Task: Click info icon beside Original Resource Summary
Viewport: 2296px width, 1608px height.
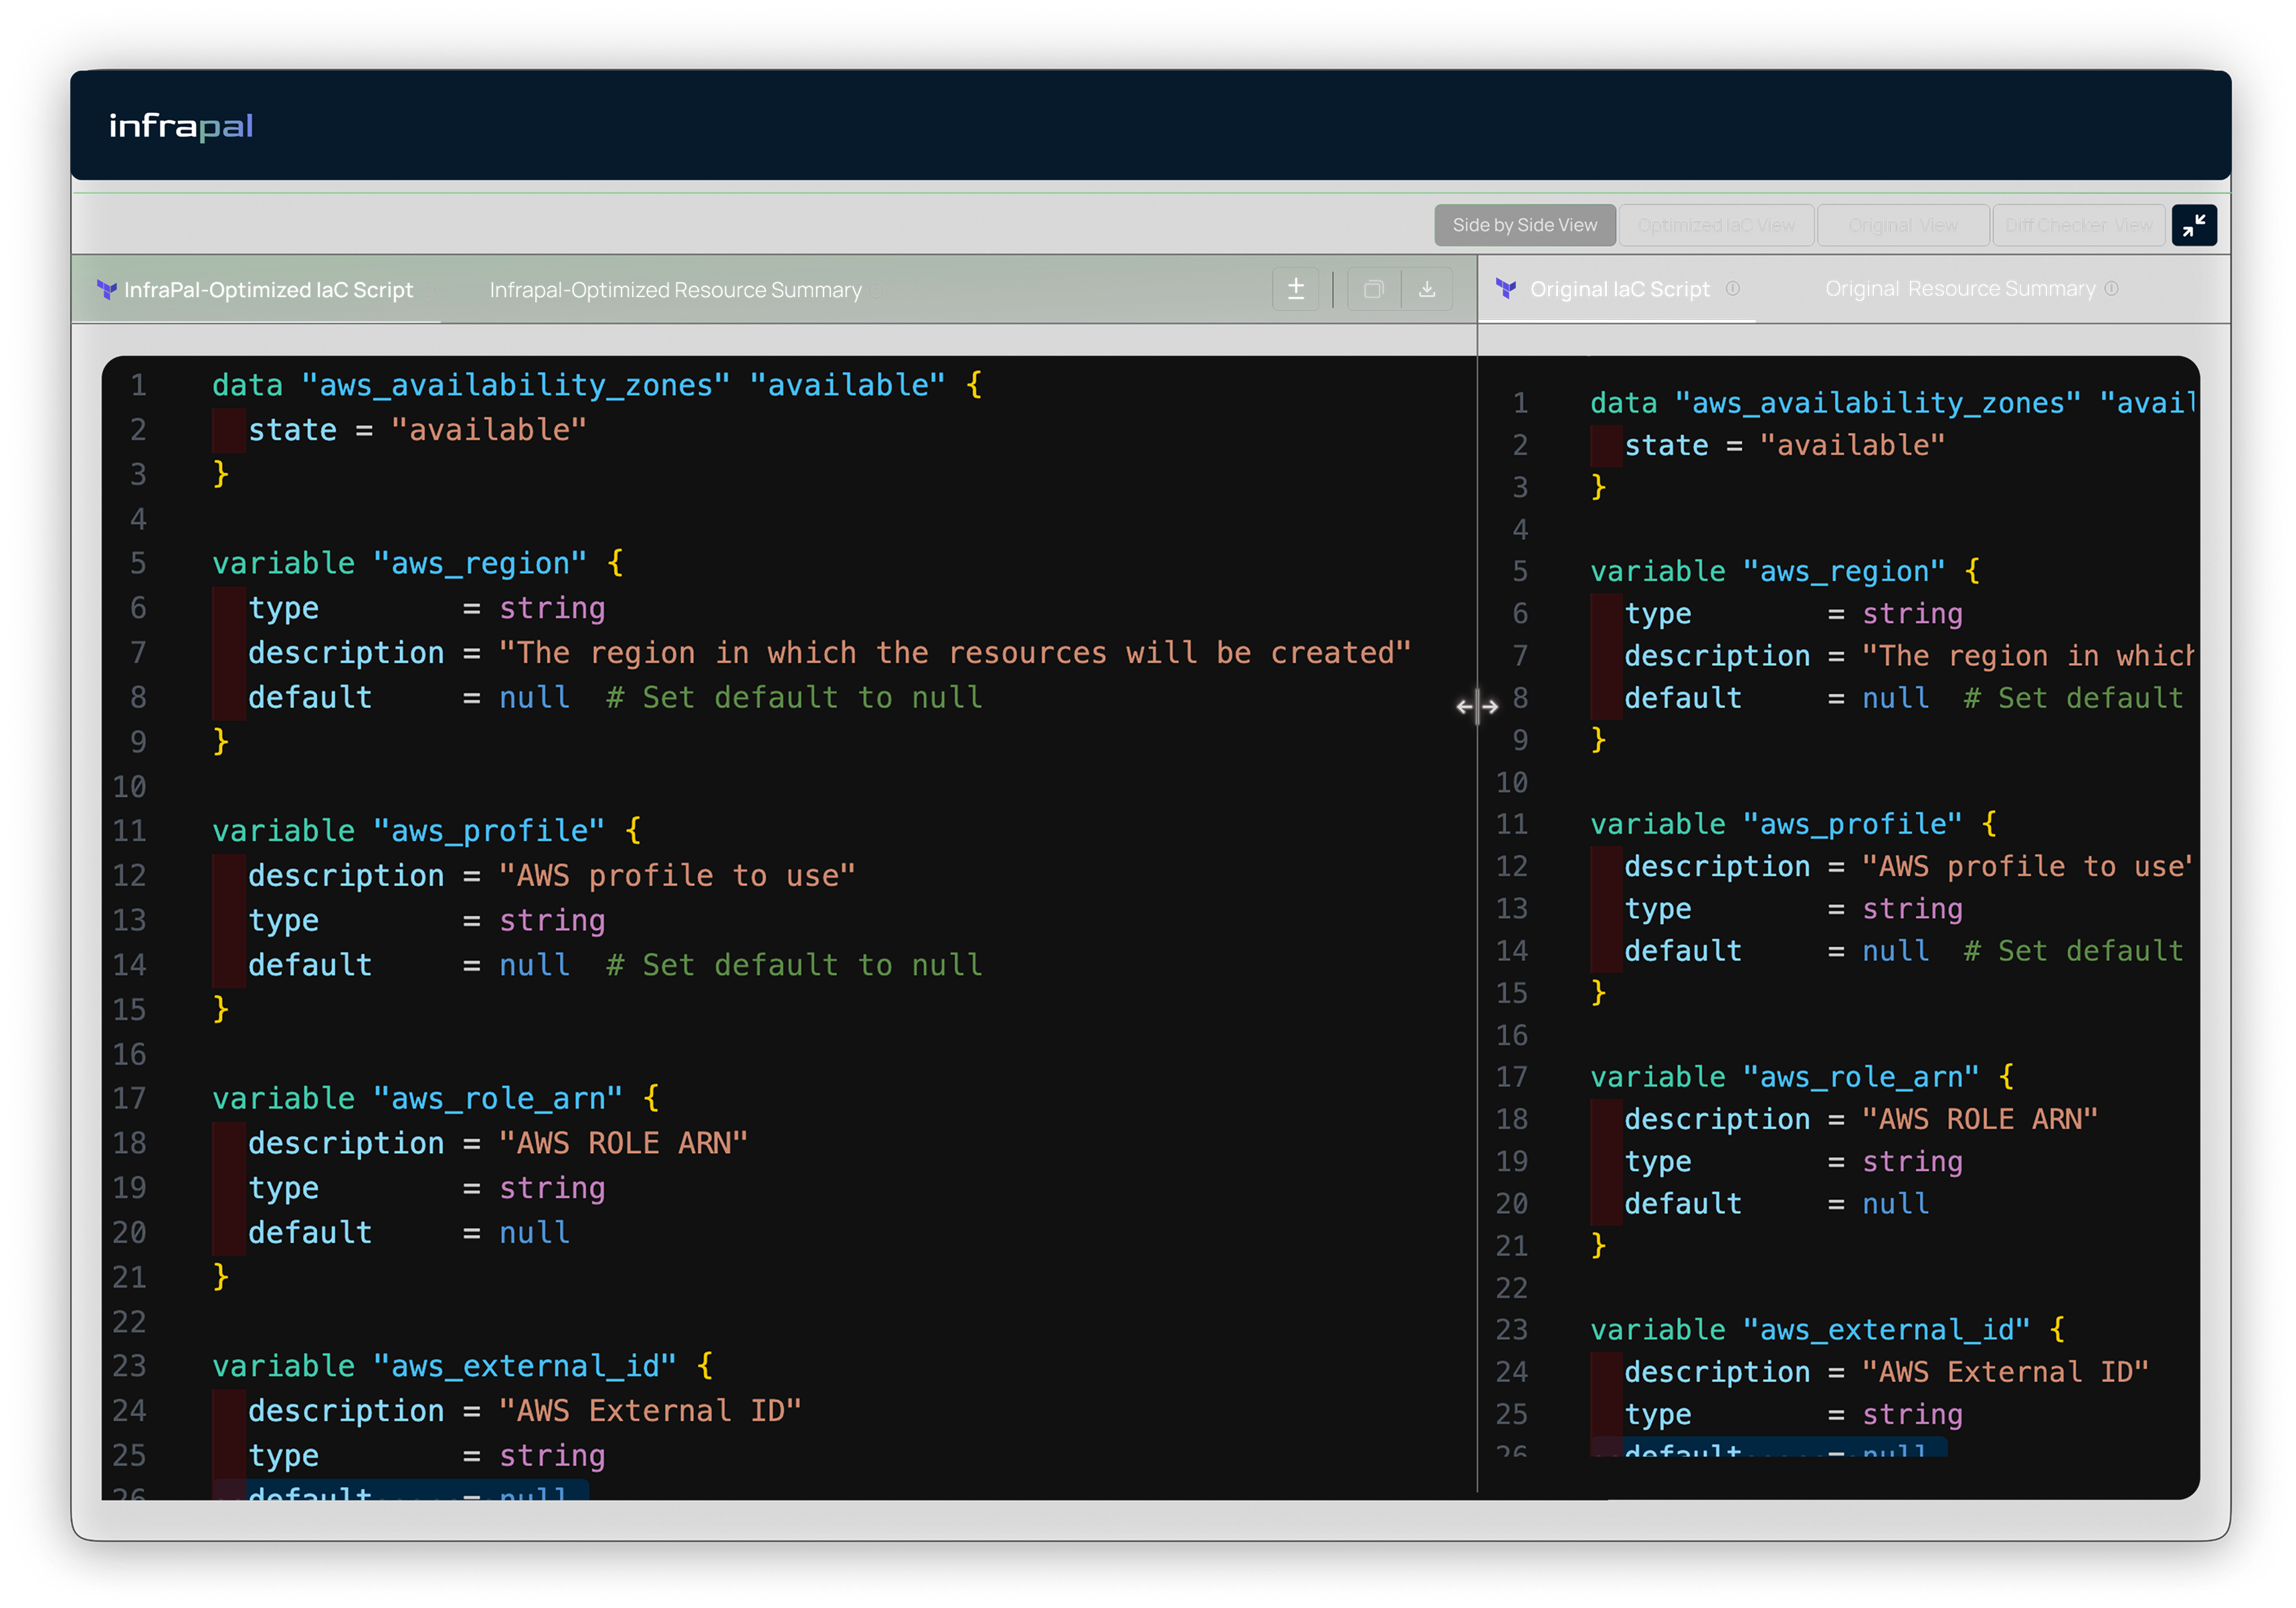Action: (2111, 289)
